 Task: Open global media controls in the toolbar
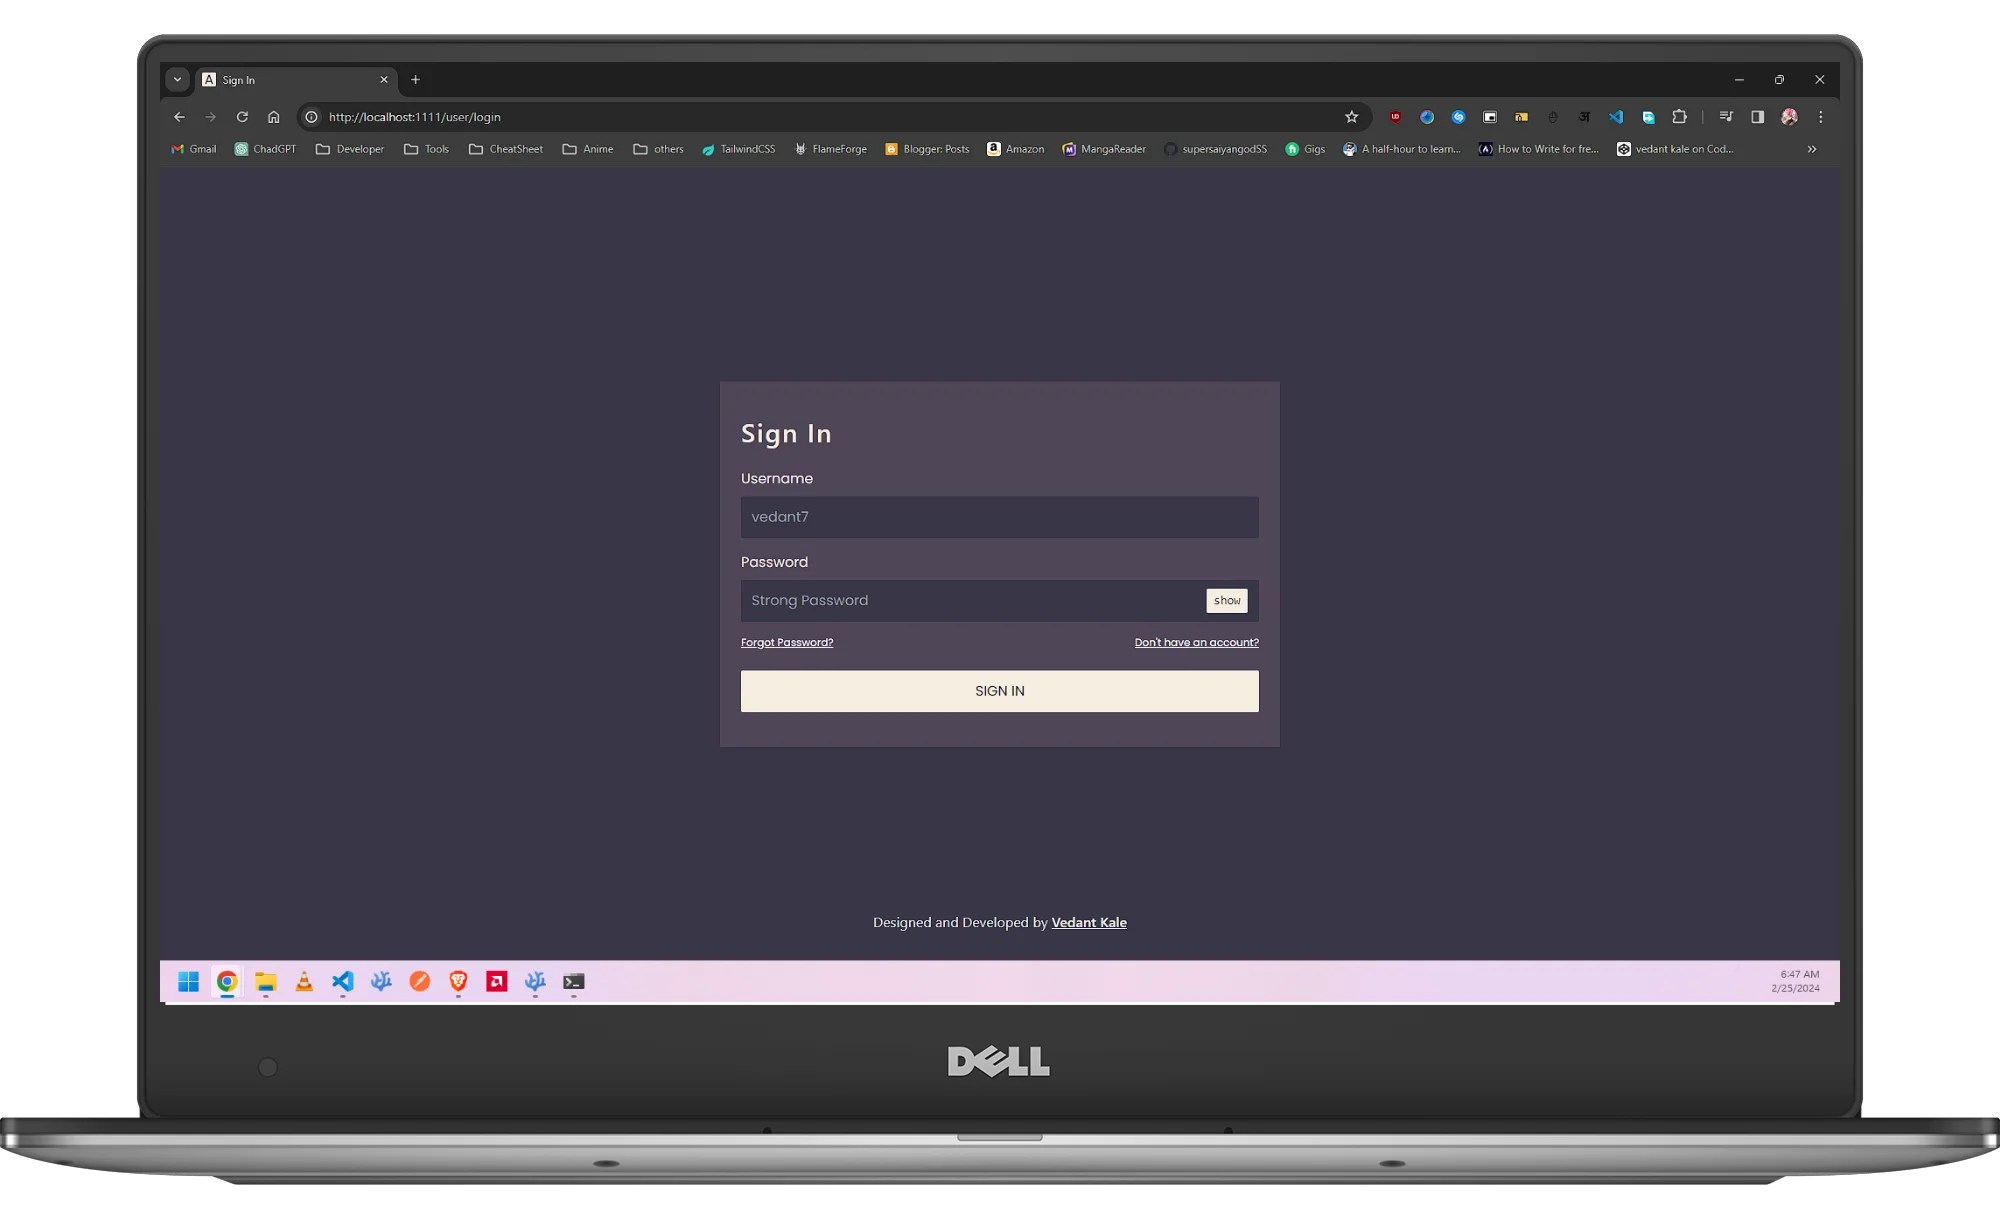point(1726,117)
